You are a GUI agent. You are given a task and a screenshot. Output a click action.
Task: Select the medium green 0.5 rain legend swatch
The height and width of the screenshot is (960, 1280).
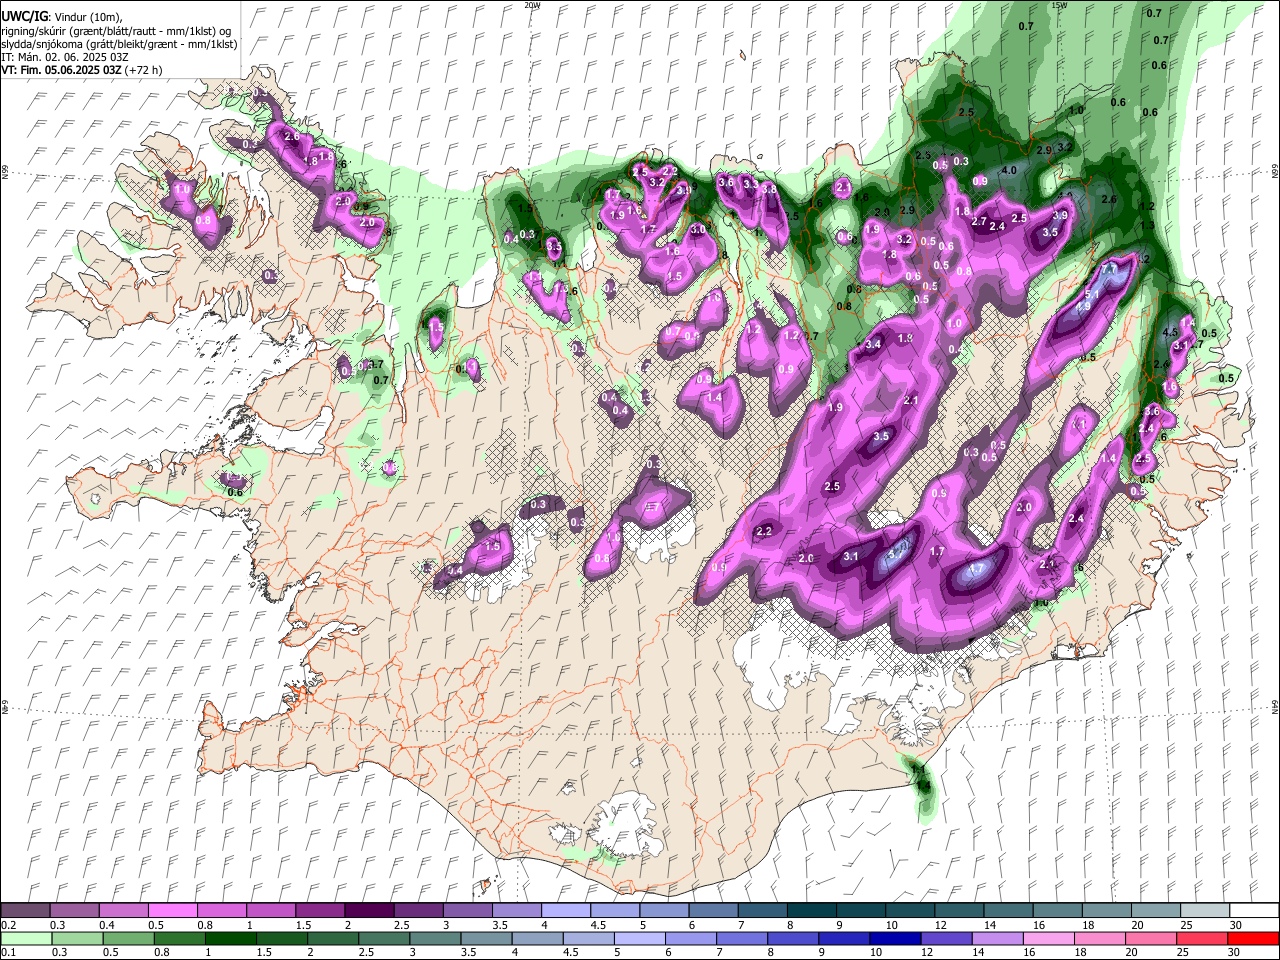(x=128, y=938)
